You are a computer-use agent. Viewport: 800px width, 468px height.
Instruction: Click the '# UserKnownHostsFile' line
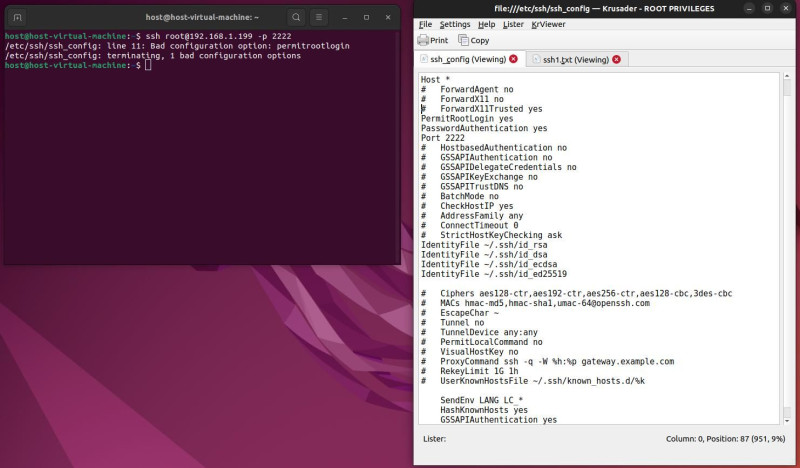(533, 381)
